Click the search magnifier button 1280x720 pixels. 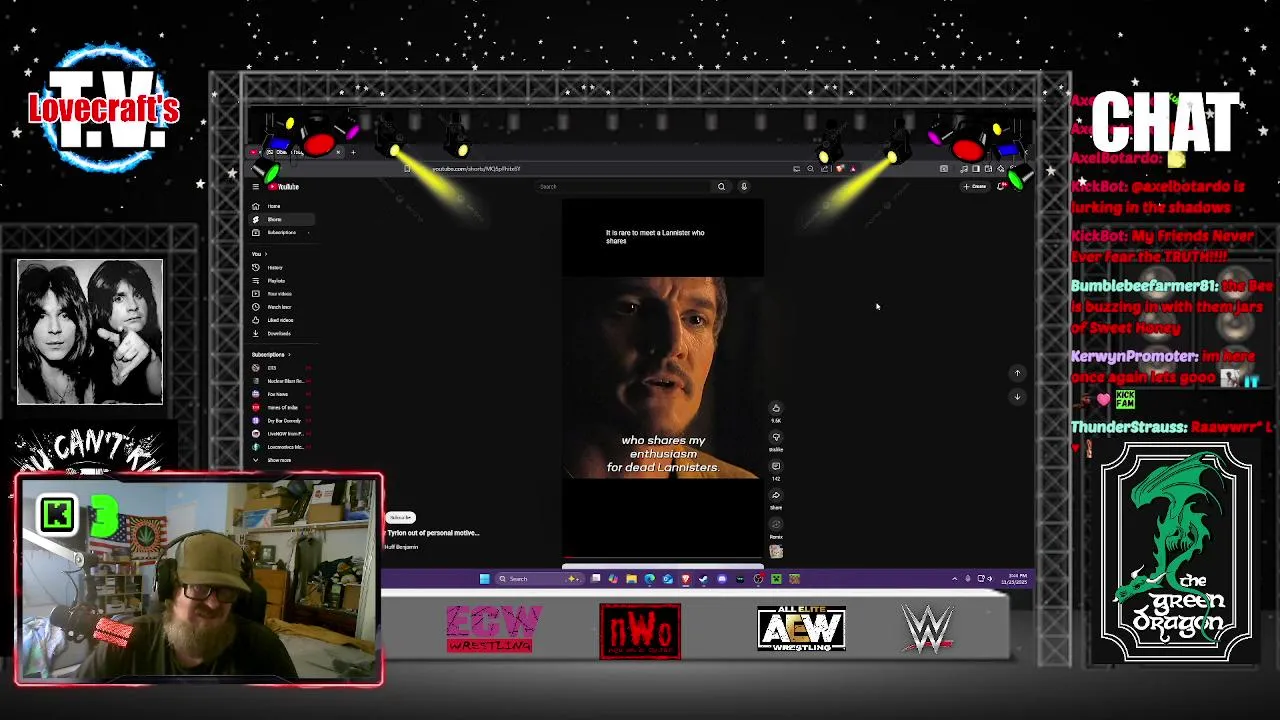721,186
